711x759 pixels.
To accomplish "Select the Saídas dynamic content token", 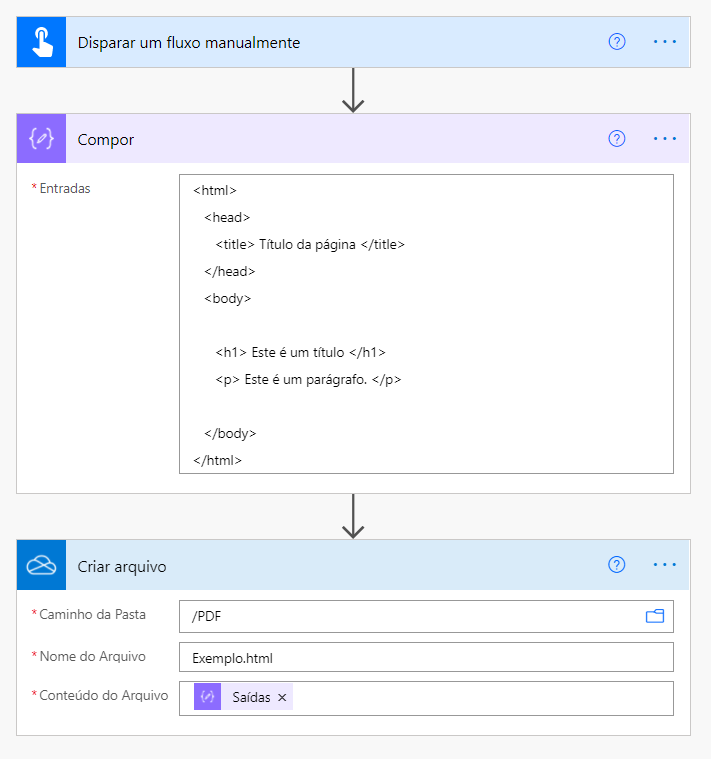I will coord(250,697).
